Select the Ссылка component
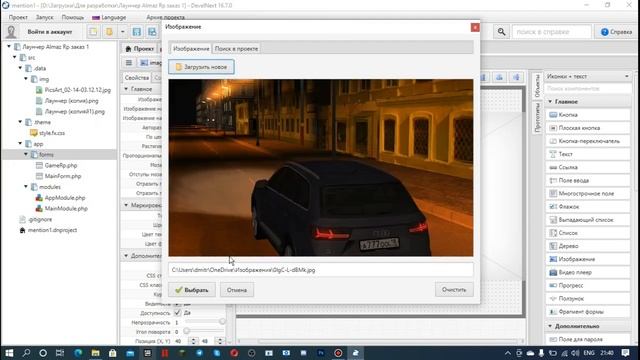Screen dimensions: 640x360 (x=588, y=167)
